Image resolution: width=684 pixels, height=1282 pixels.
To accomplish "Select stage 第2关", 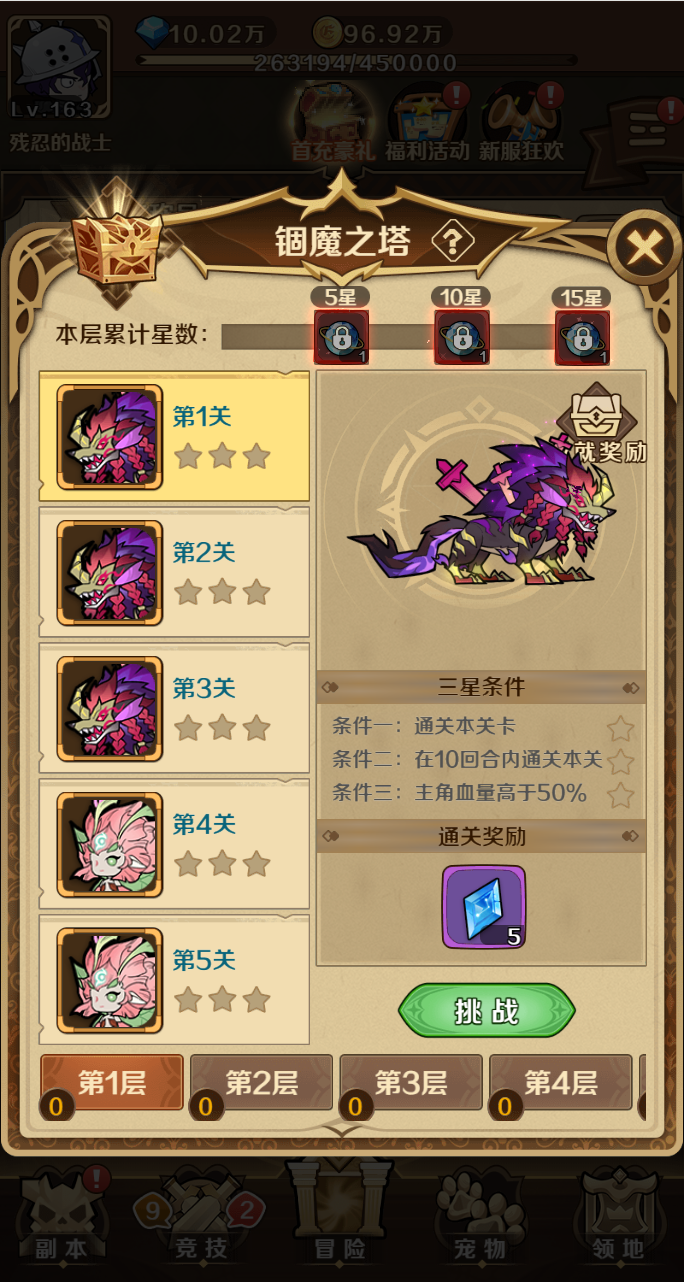I will [x=174, y=572].
